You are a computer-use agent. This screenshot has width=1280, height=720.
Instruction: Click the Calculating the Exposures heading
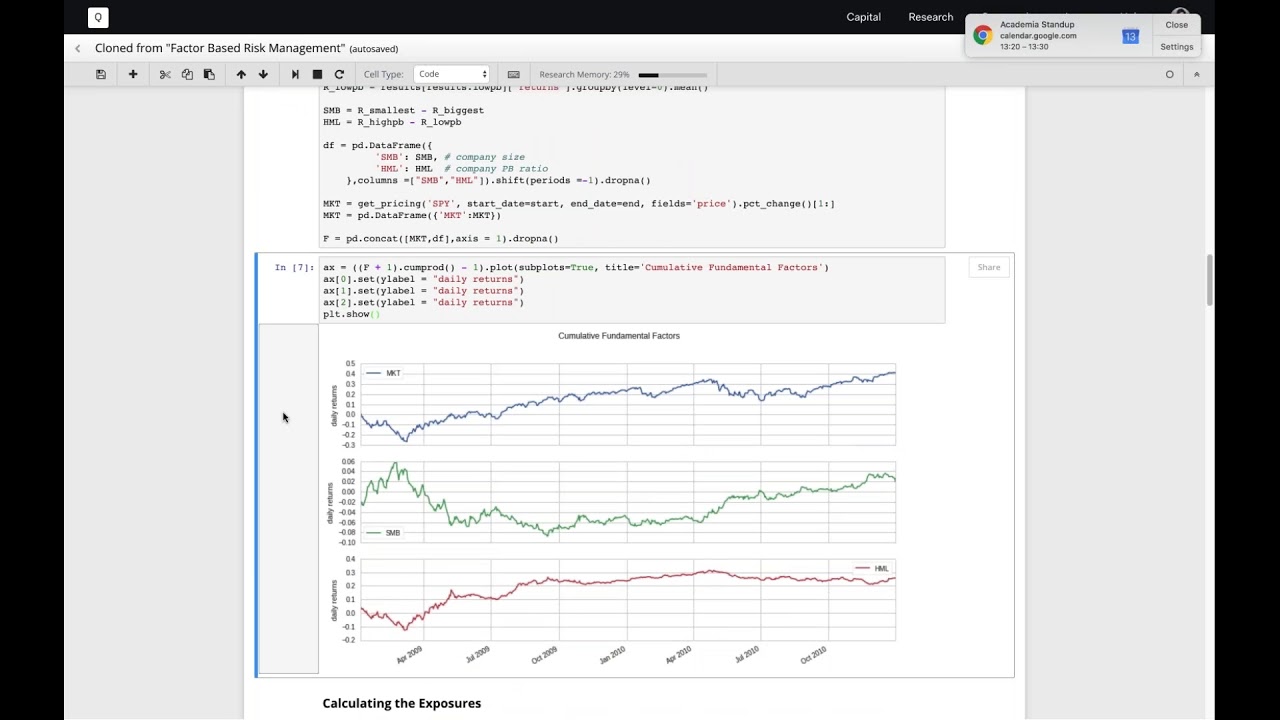(401, 703)
